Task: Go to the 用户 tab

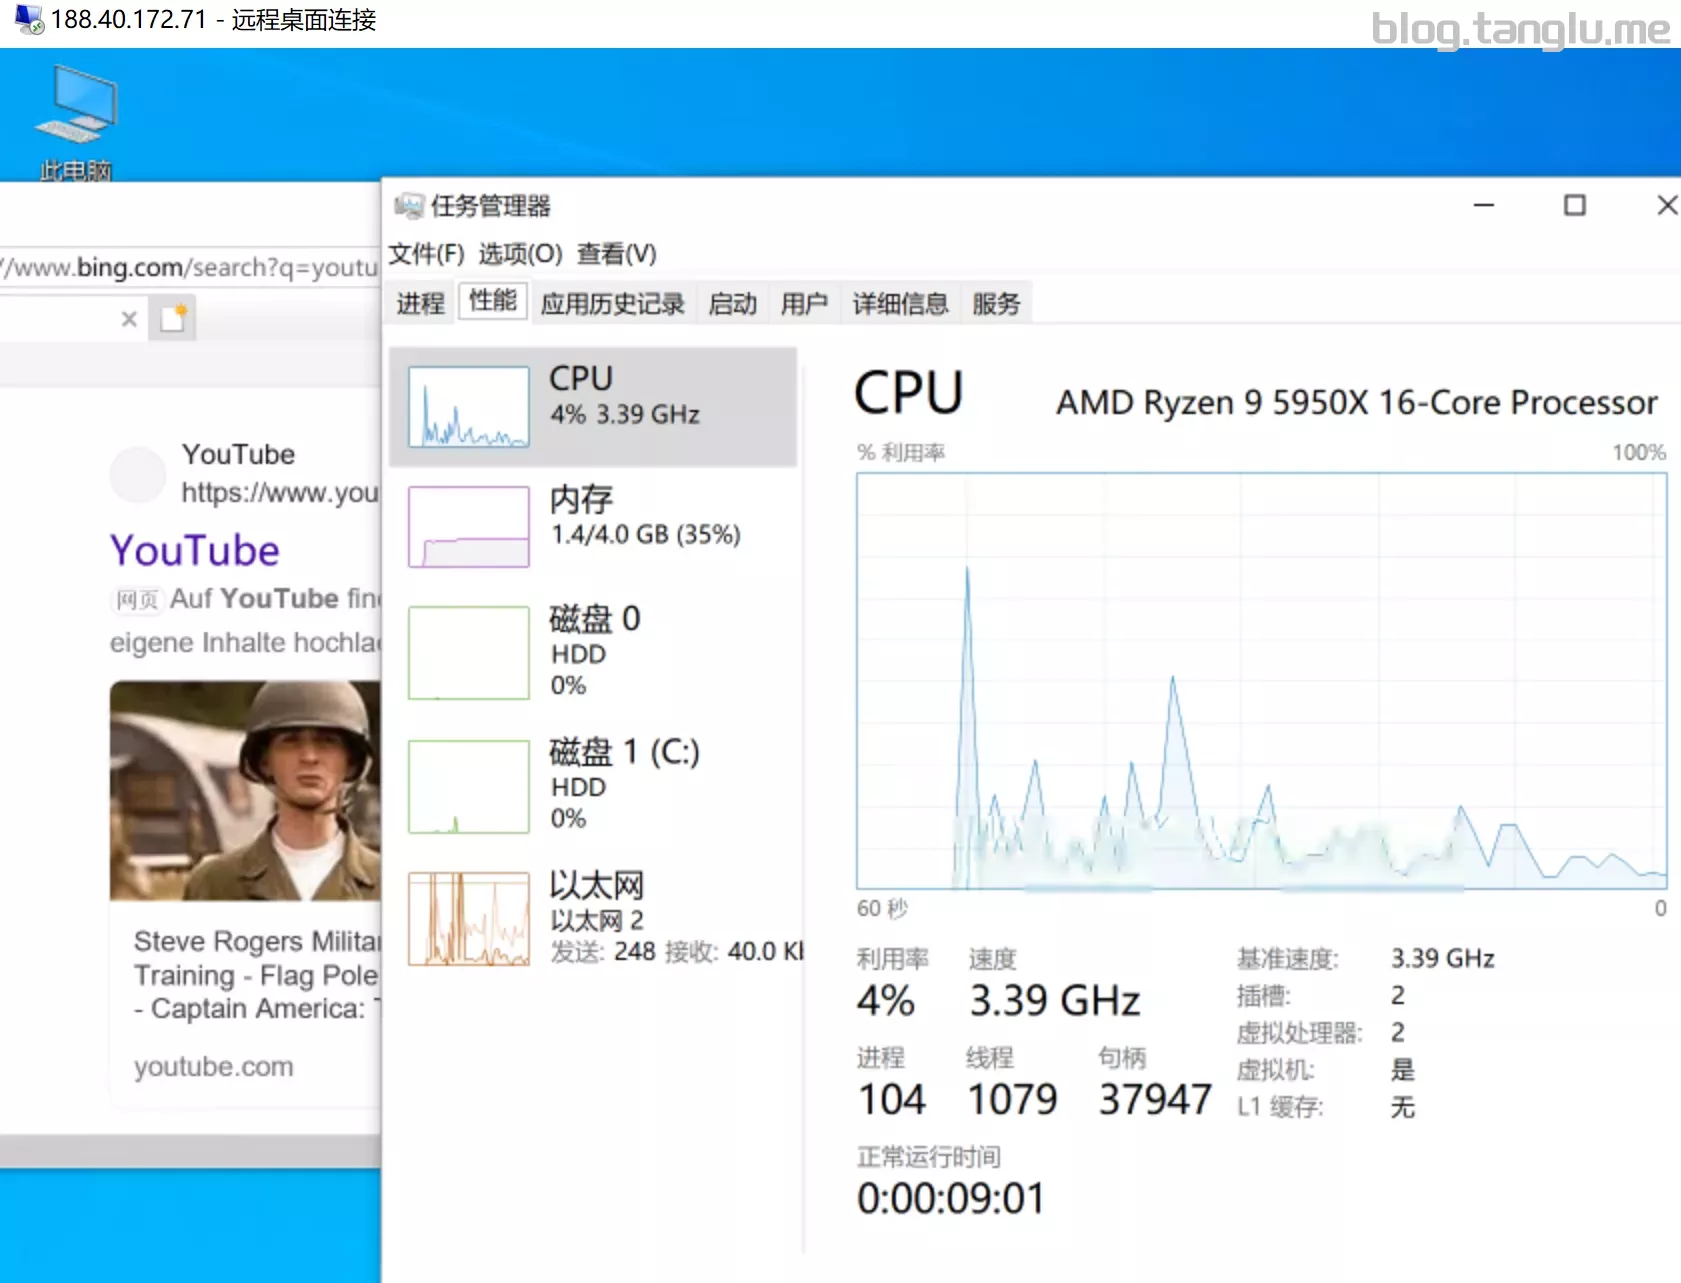Action: click(805, 303)
